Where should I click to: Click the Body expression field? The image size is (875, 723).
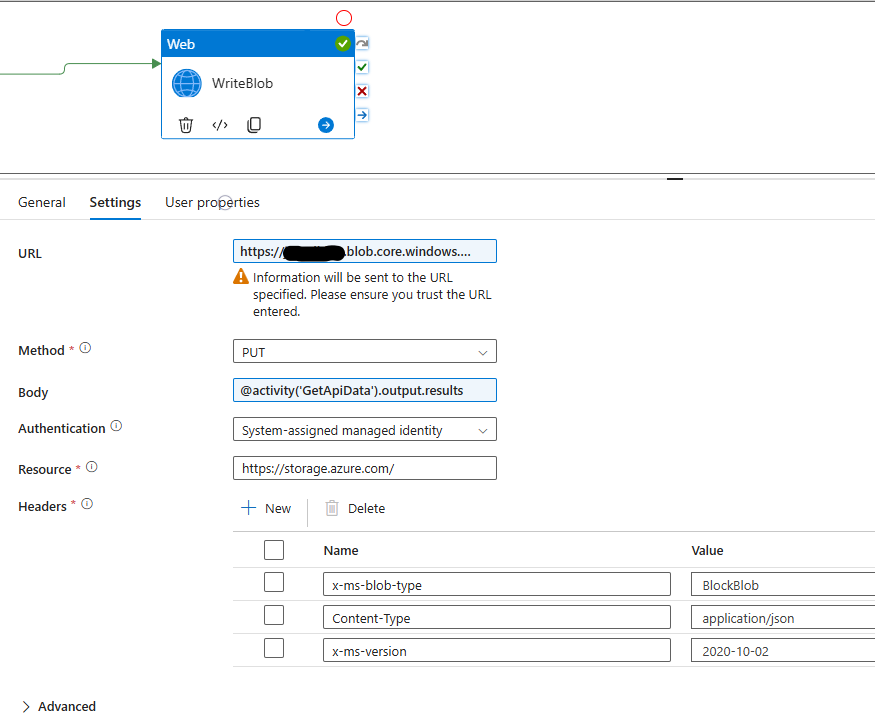coord(364,390)
